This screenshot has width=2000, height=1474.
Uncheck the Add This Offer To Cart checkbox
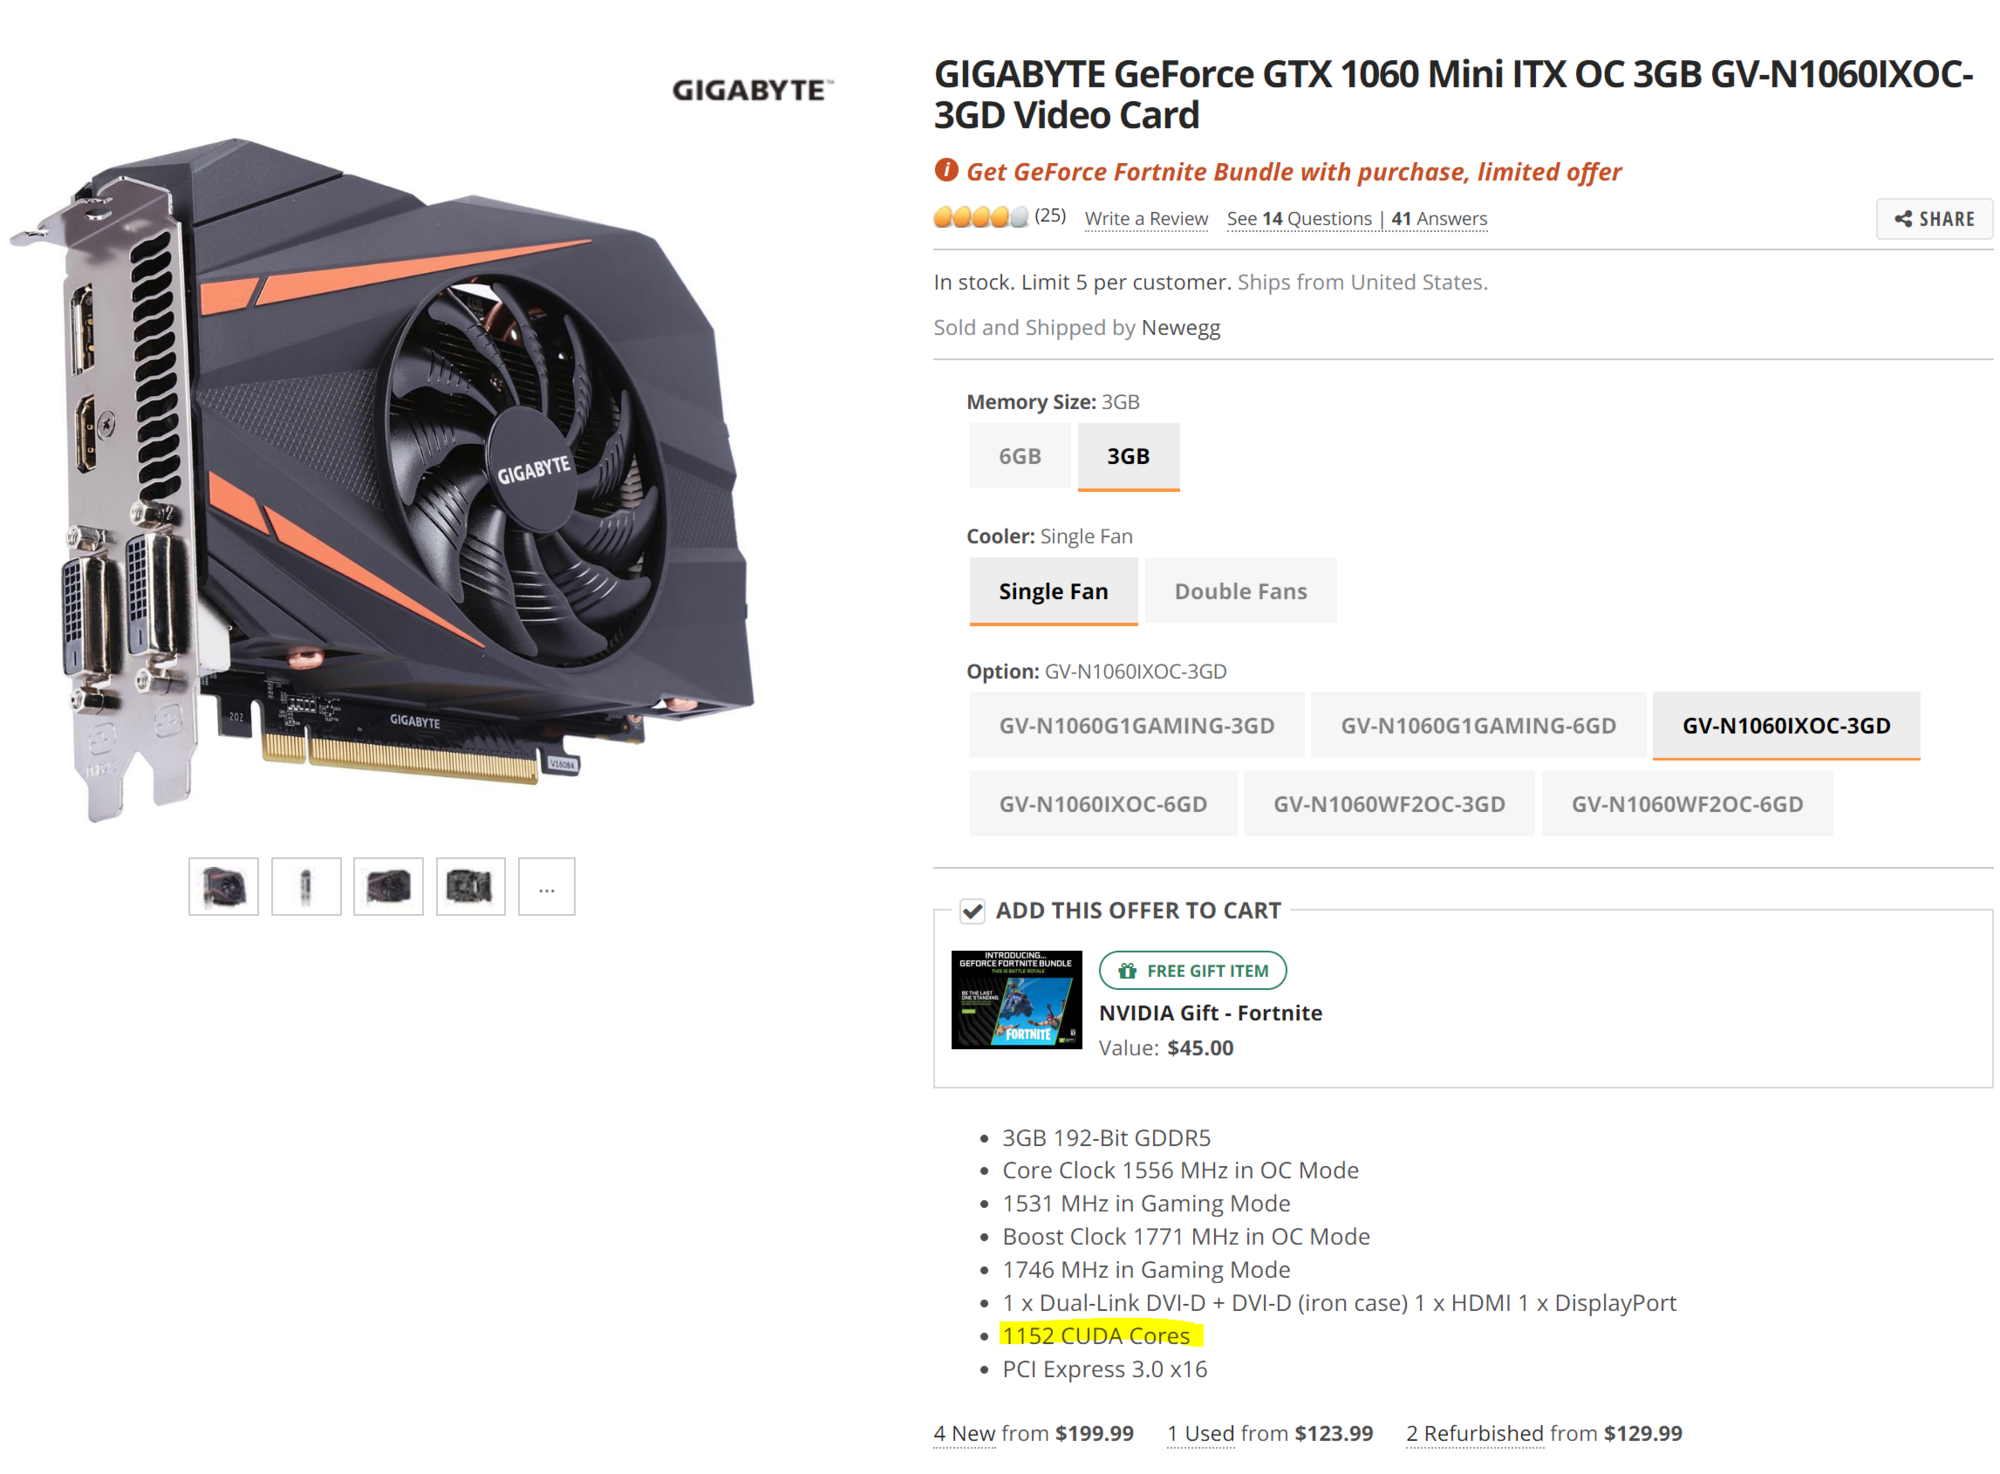(x=972, y=911)
